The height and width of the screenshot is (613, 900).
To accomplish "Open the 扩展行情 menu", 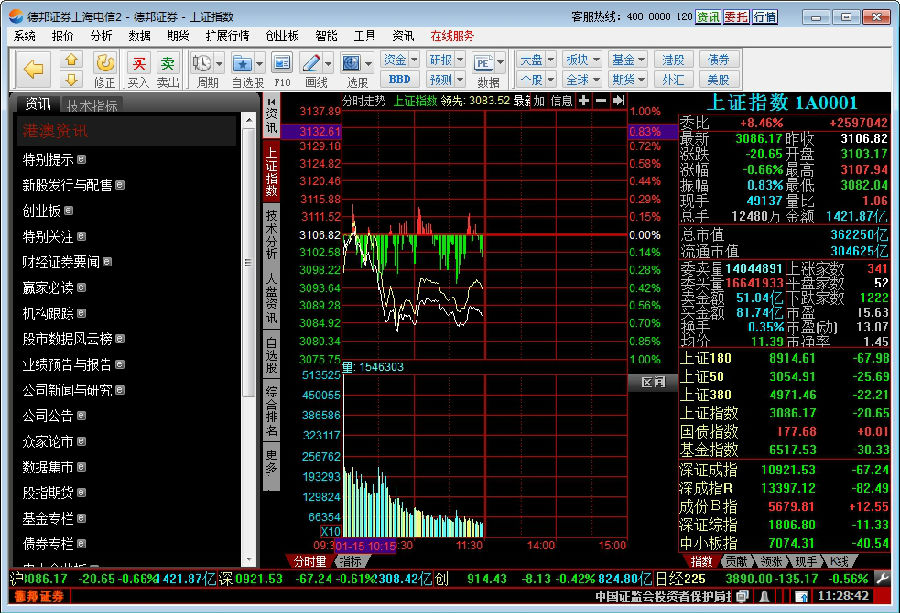I will [x=227, y=35].
